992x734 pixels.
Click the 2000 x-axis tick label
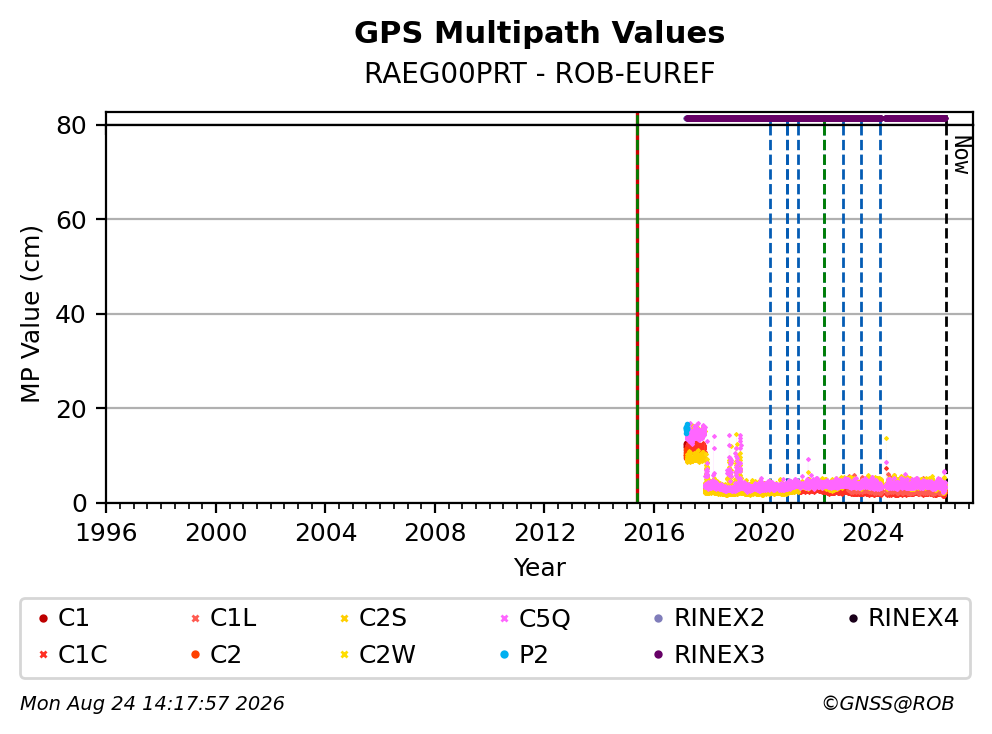[x=216, y=533]
